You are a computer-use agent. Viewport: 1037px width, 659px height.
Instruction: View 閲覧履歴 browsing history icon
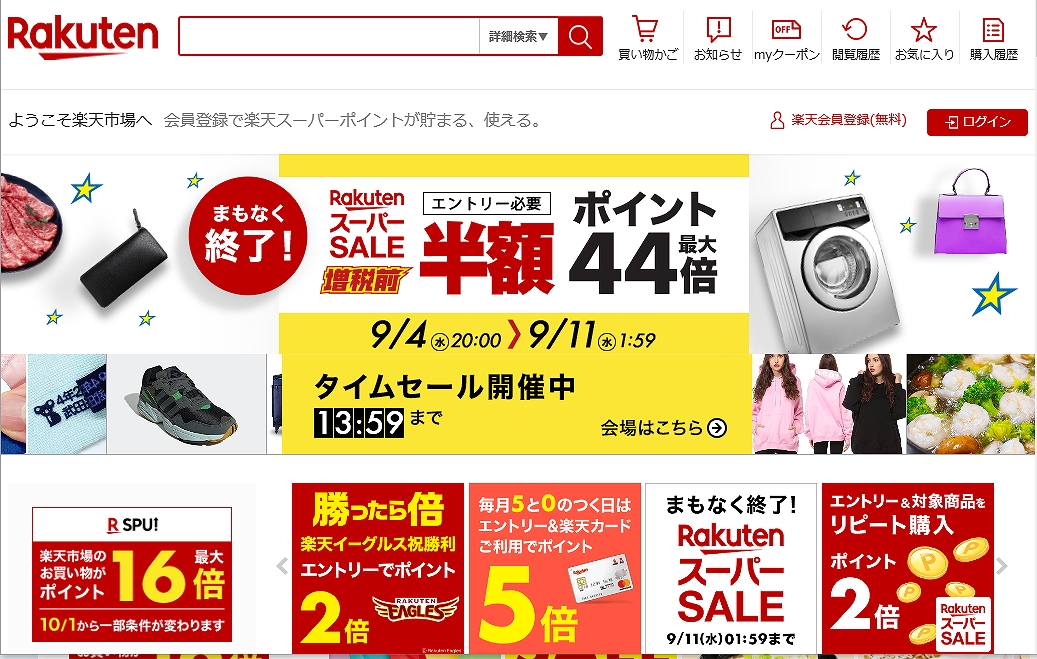tap(855, 38)
